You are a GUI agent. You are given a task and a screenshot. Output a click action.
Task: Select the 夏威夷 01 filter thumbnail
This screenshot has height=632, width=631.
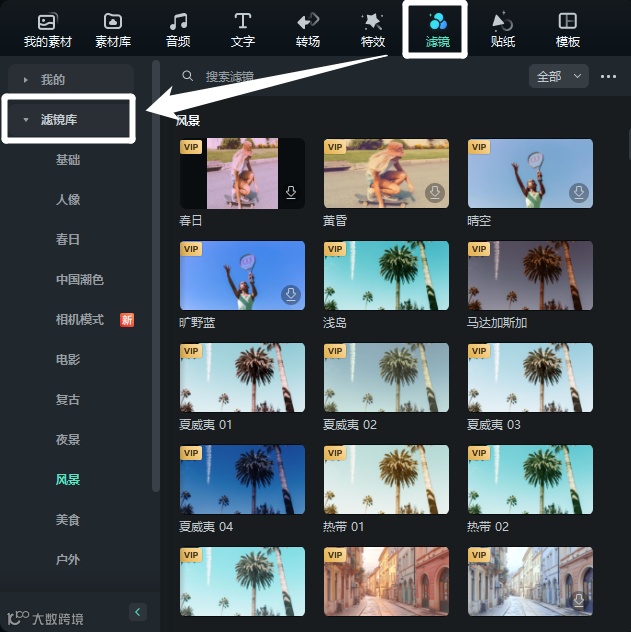click(242, 377)
